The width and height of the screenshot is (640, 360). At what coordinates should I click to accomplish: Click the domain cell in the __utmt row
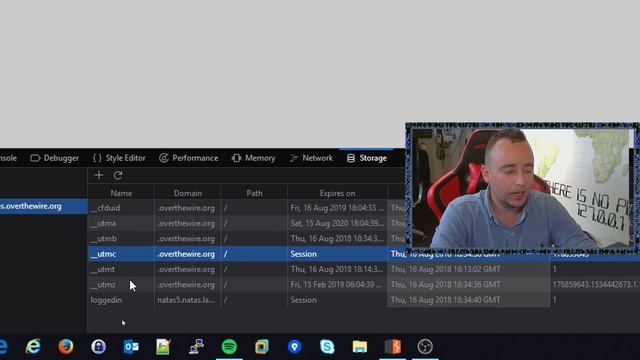tap(188, 269)
